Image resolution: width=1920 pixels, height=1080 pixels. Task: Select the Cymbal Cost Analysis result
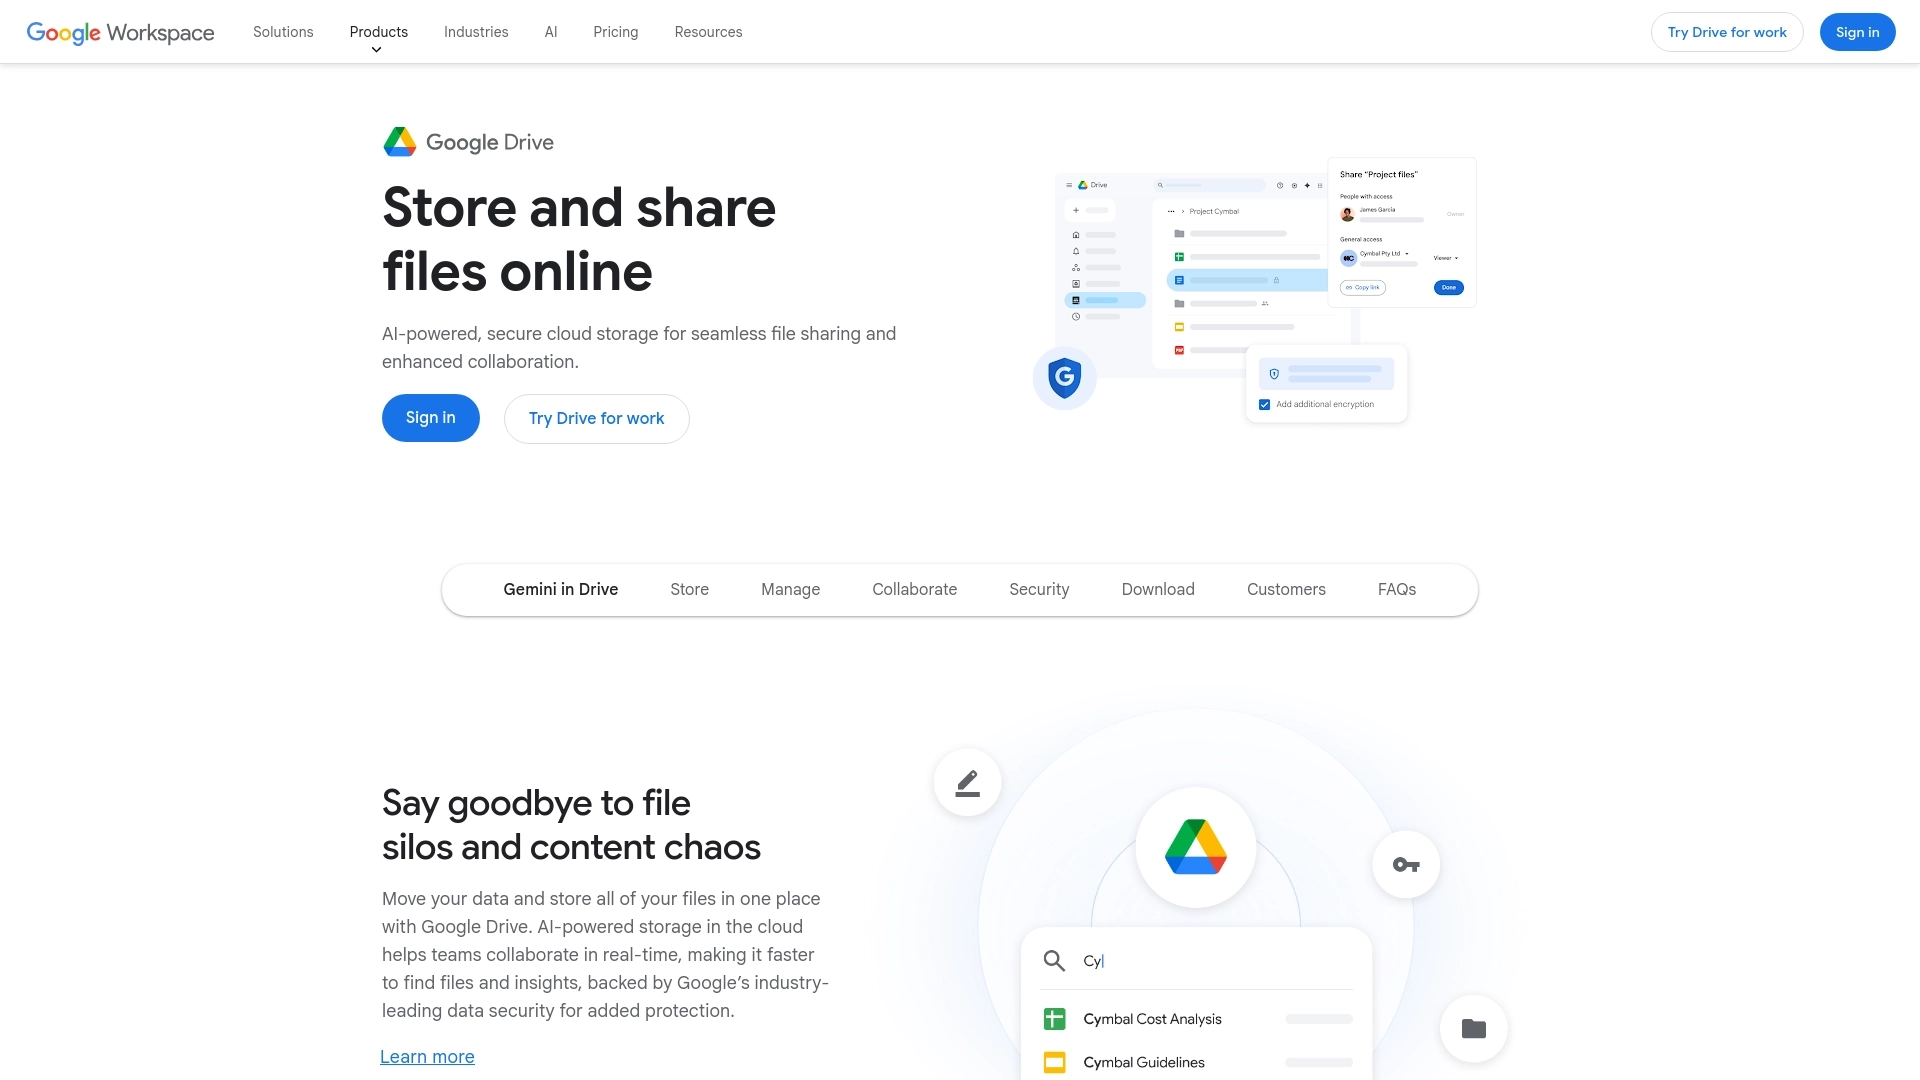(1196, 1019)
